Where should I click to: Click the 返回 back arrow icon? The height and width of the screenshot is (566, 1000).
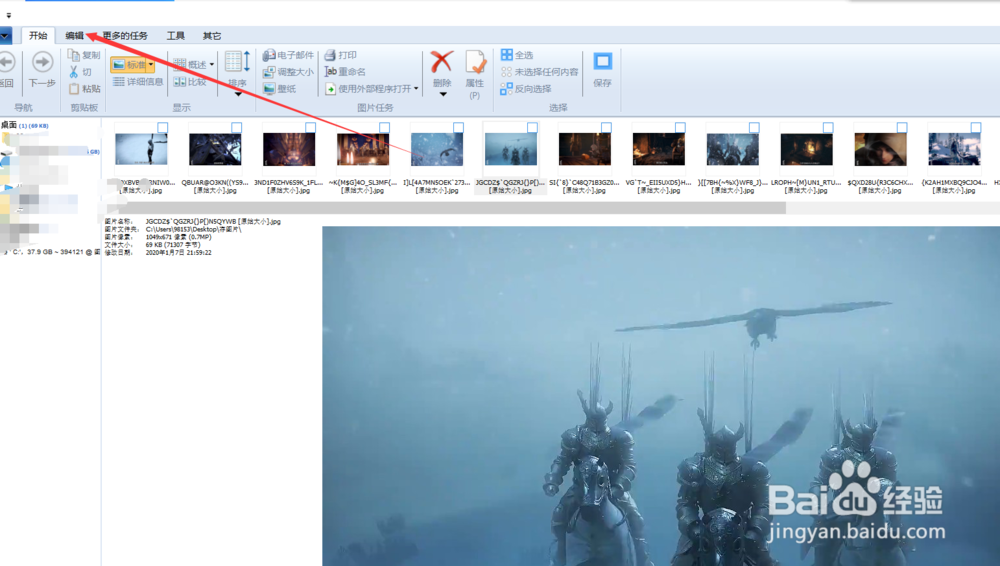(x=6, y=62)
